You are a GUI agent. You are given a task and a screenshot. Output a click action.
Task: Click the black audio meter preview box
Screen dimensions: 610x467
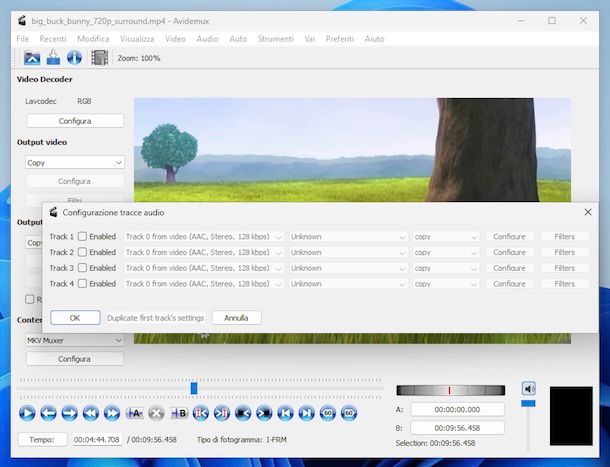pyautogui.click(x=571, y=416)
